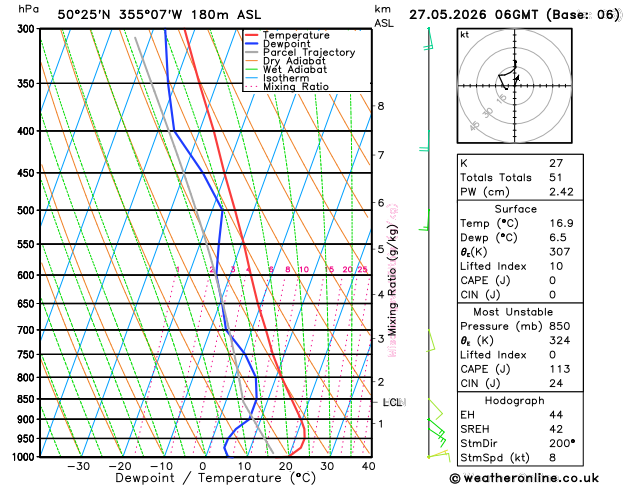Click the 'hPa' pressure unit label
The height and width of the screenshot is (486, 629).
pyautogui.click(x=28, y=9)
